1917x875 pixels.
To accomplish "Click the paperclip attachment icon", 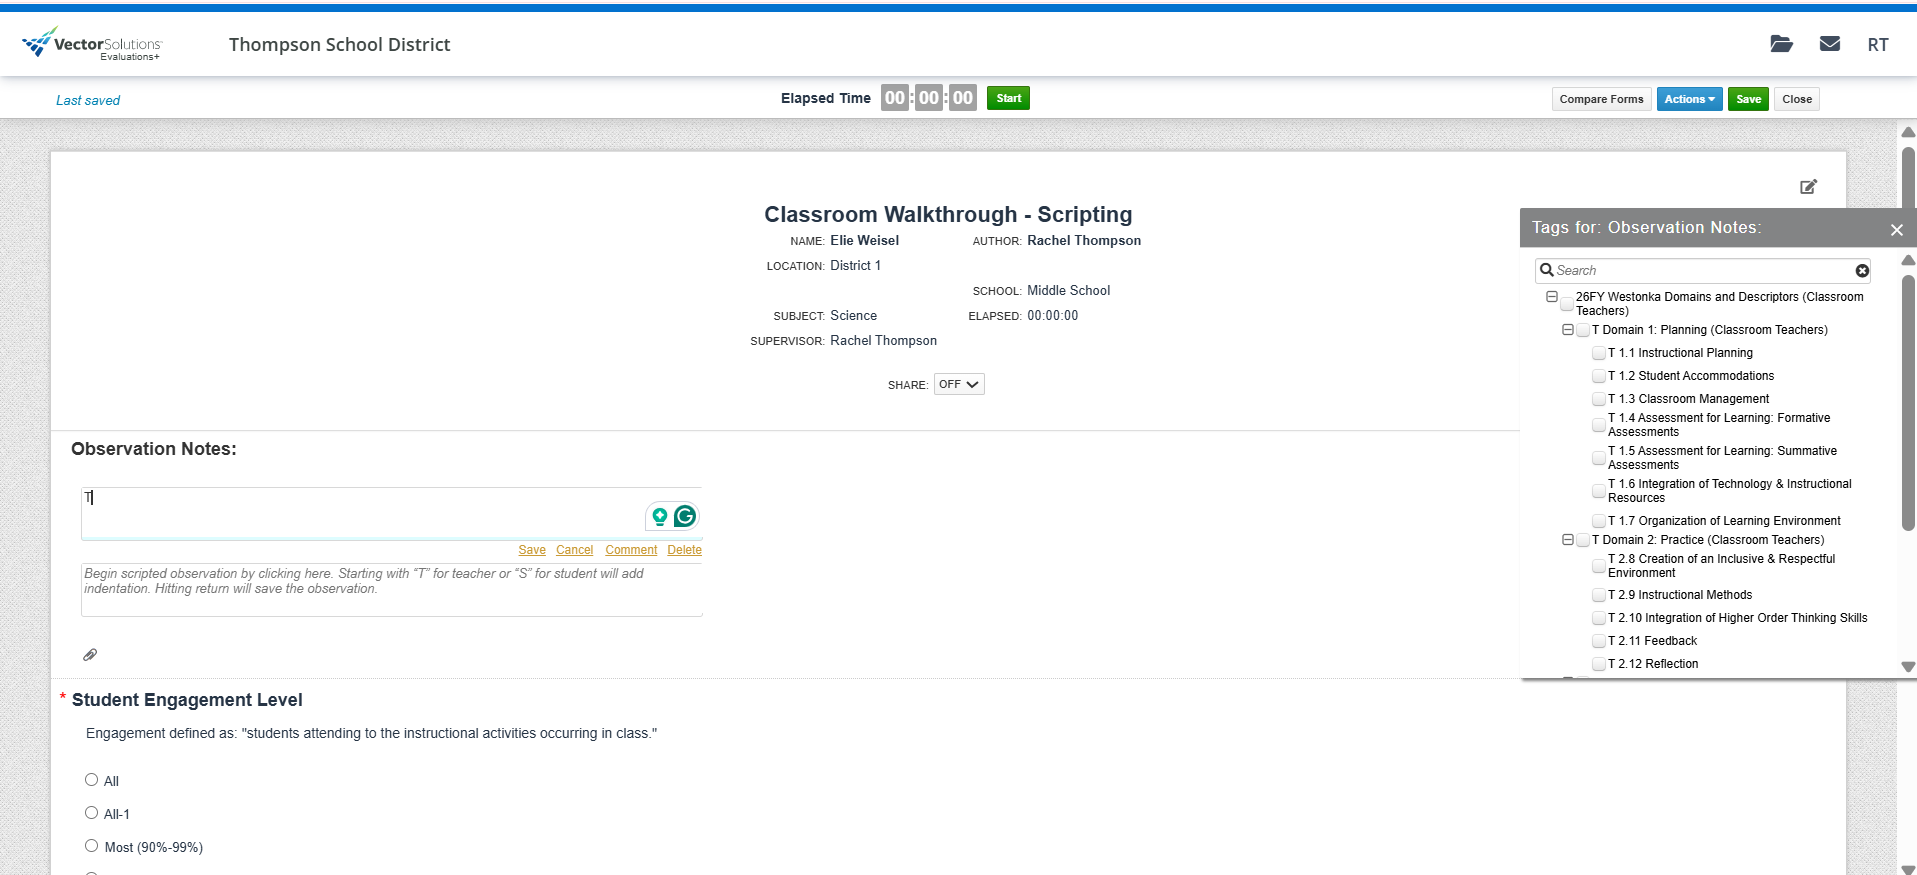I will [x=90, y=655].
